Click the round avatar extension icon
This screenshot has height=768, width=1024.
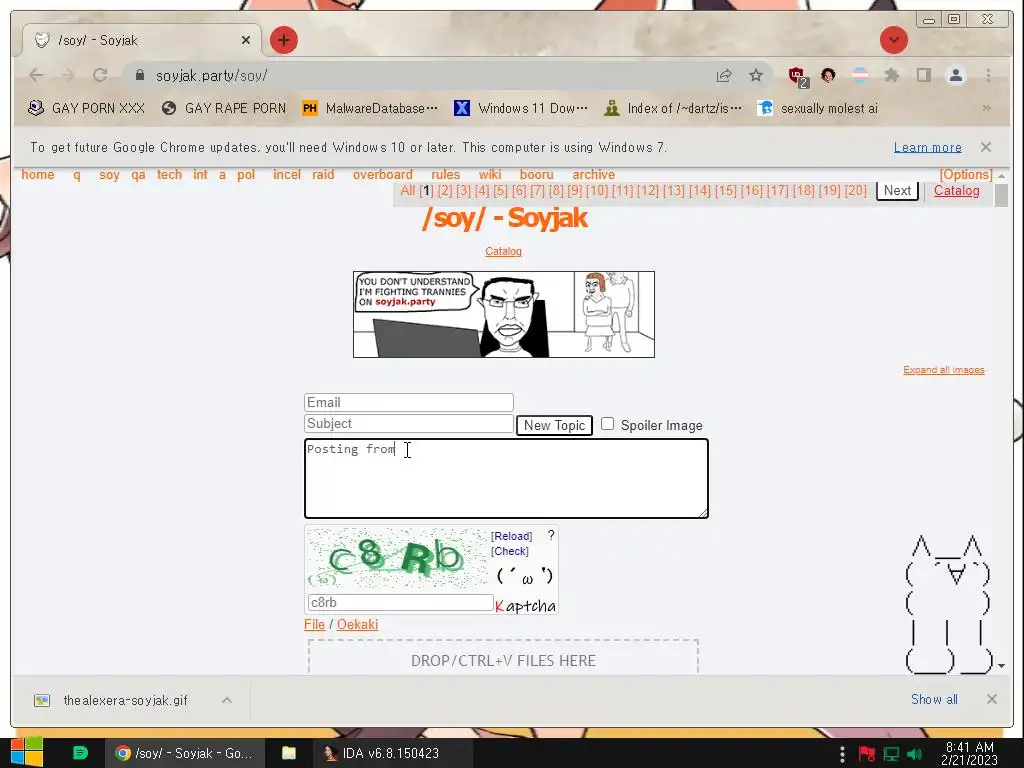coord(828,75)
